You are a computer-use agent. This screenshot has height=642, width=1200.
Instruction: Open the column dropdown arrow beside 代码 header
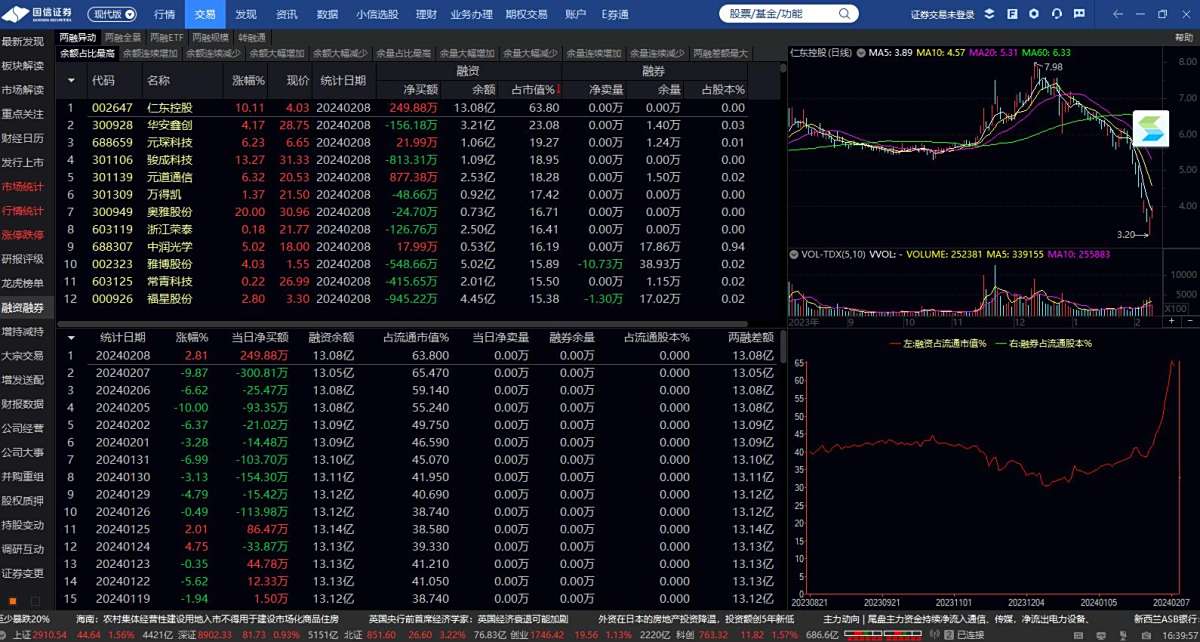(72, 80)
